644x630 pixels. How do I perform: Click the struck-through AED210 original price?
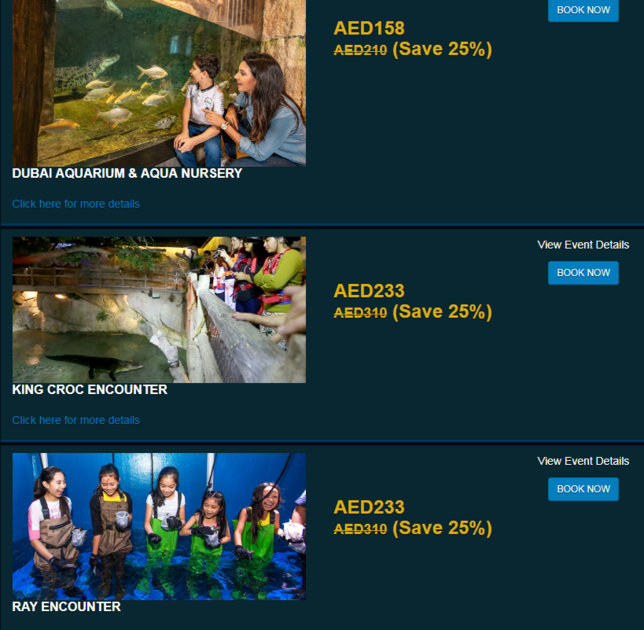pyautogui.click(x=360, y=50)
